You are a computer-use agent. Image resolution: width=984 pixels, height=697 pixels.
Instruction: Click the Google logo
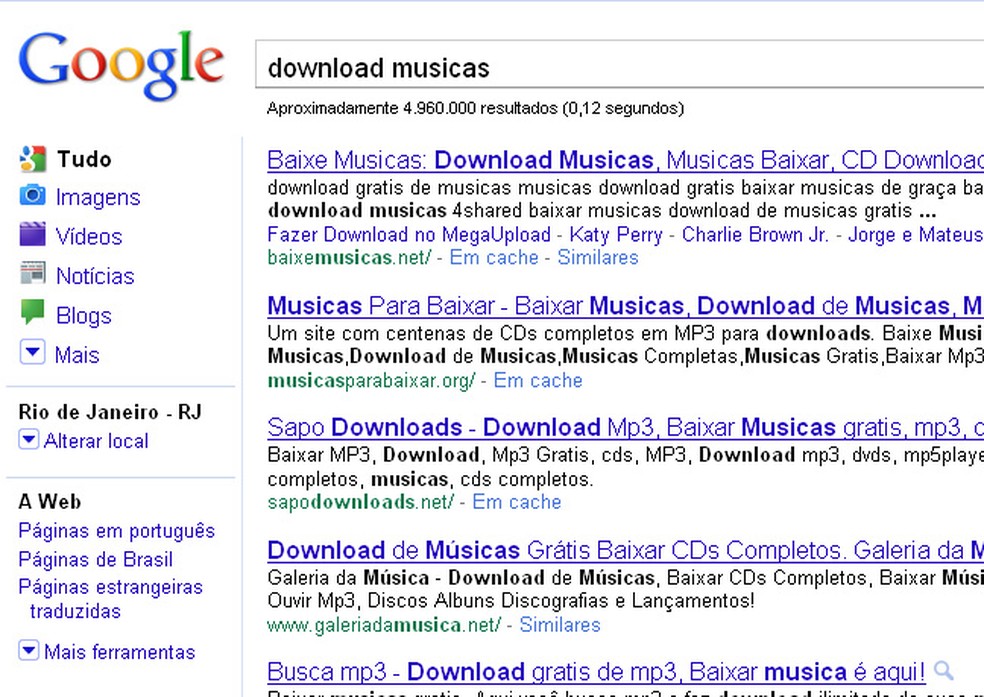pyautogui.click(x=121, y=65)
